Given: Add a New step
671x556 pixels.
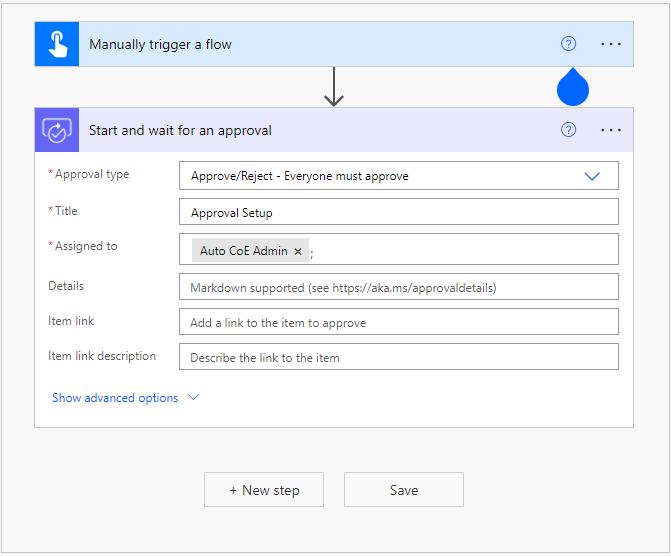Looking at the screenshot, I should coord(264,490).
